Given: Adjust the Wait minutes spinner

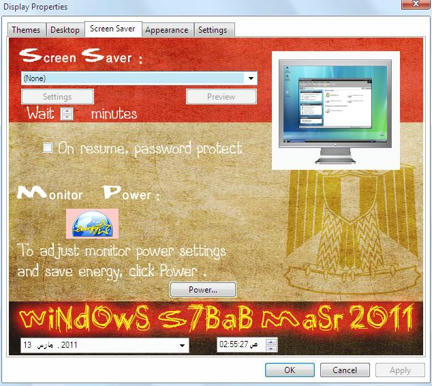Looking at the screenshot, I should coord(67,114).
